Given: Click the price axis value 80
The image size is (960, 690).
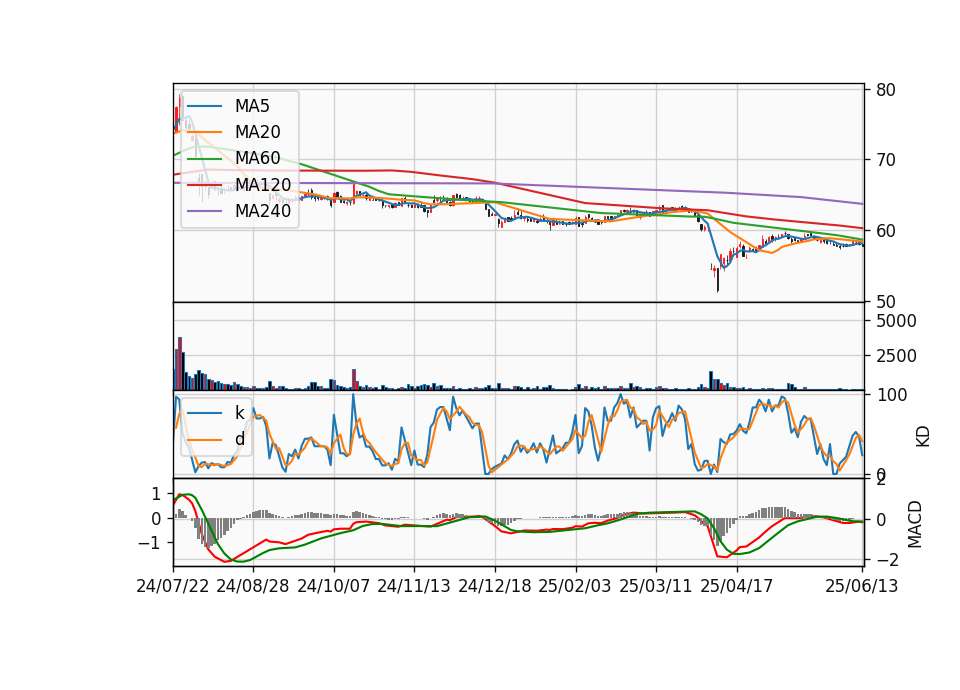Looking at the screenshot, I should 886,90.
